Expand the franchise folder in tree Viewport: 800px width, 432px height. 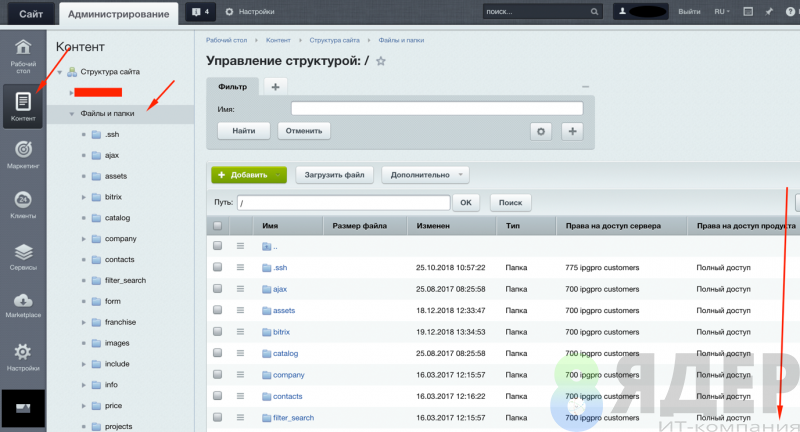[84, 322]
